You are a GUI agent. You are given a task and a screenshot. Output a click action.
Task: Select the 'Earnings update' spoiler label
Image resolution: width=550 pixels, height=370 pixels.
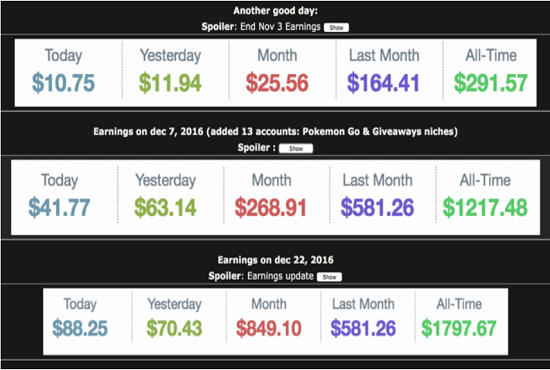(x=280, y=276)
